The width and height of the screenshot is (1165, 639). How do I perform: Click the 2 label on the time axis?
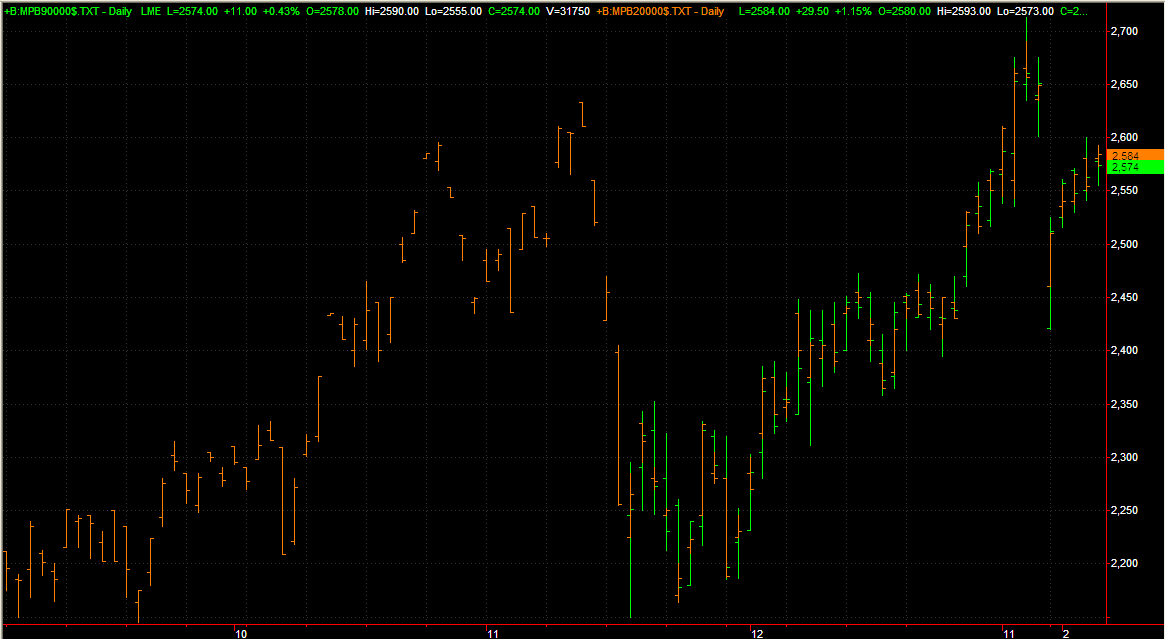1066,634
